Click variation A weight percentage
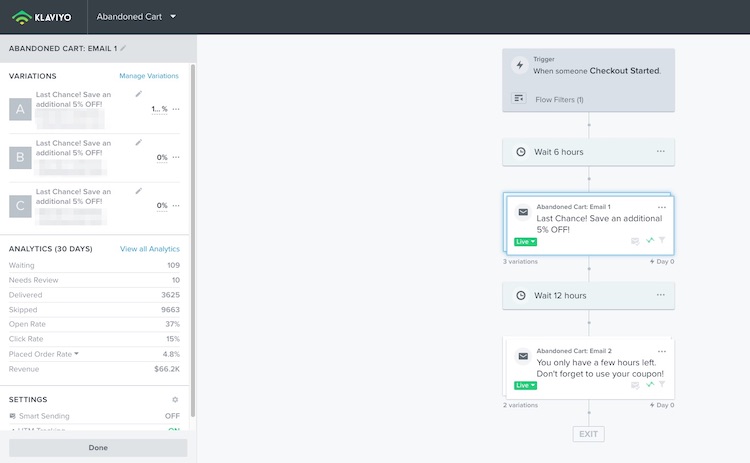 (159, 109)
